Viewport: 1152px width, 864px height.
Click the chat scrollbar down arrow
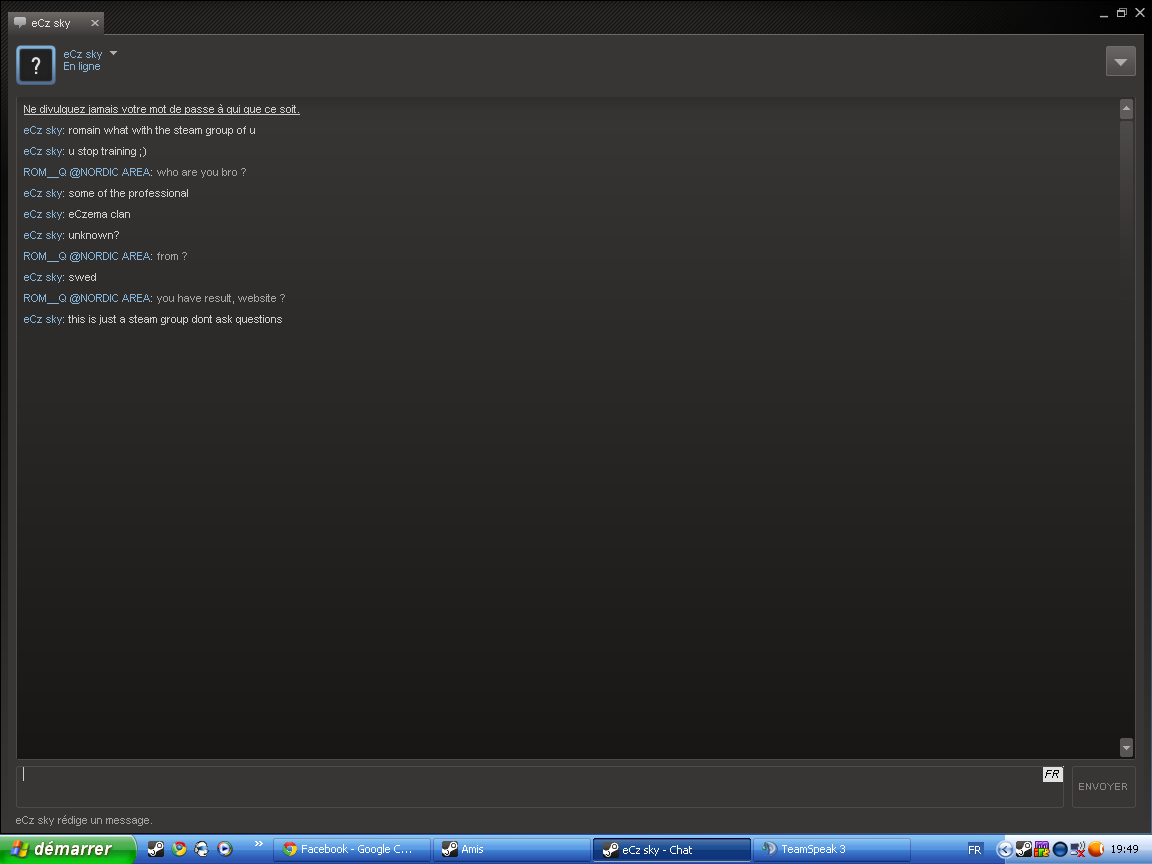click(x=1126, y=747)
